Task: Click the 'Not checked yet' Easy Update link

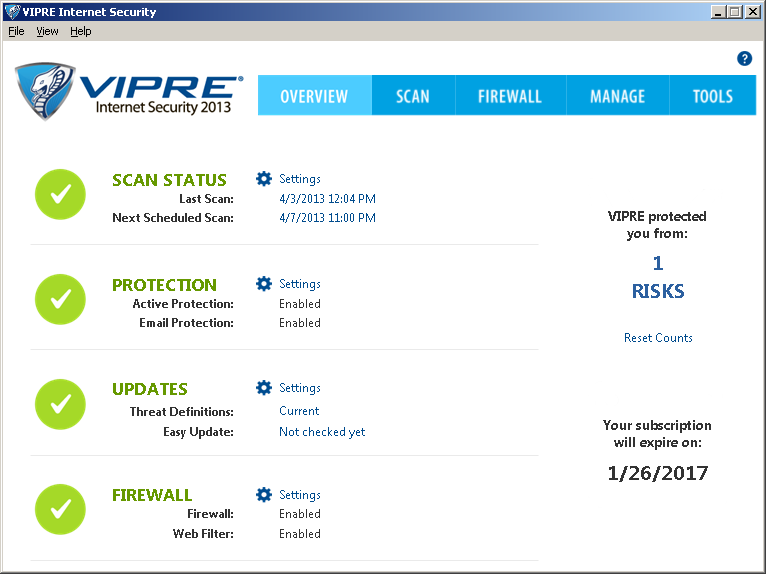Action: pyautogui.click(x=322, y=432)
